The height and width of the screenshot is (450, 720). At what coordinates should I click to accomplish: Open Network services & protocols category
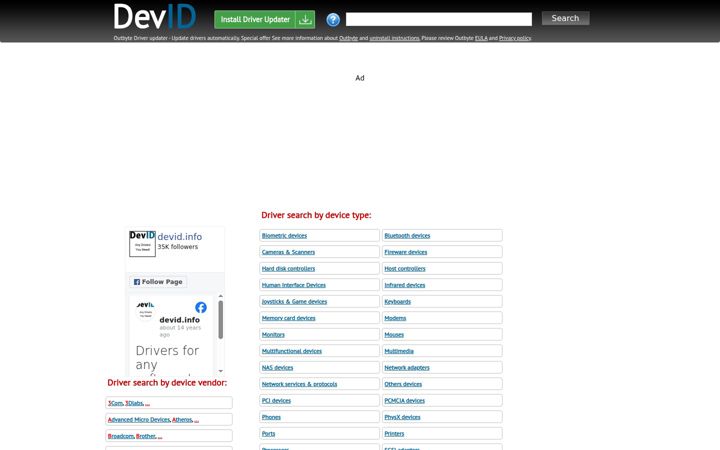point(299,384)
